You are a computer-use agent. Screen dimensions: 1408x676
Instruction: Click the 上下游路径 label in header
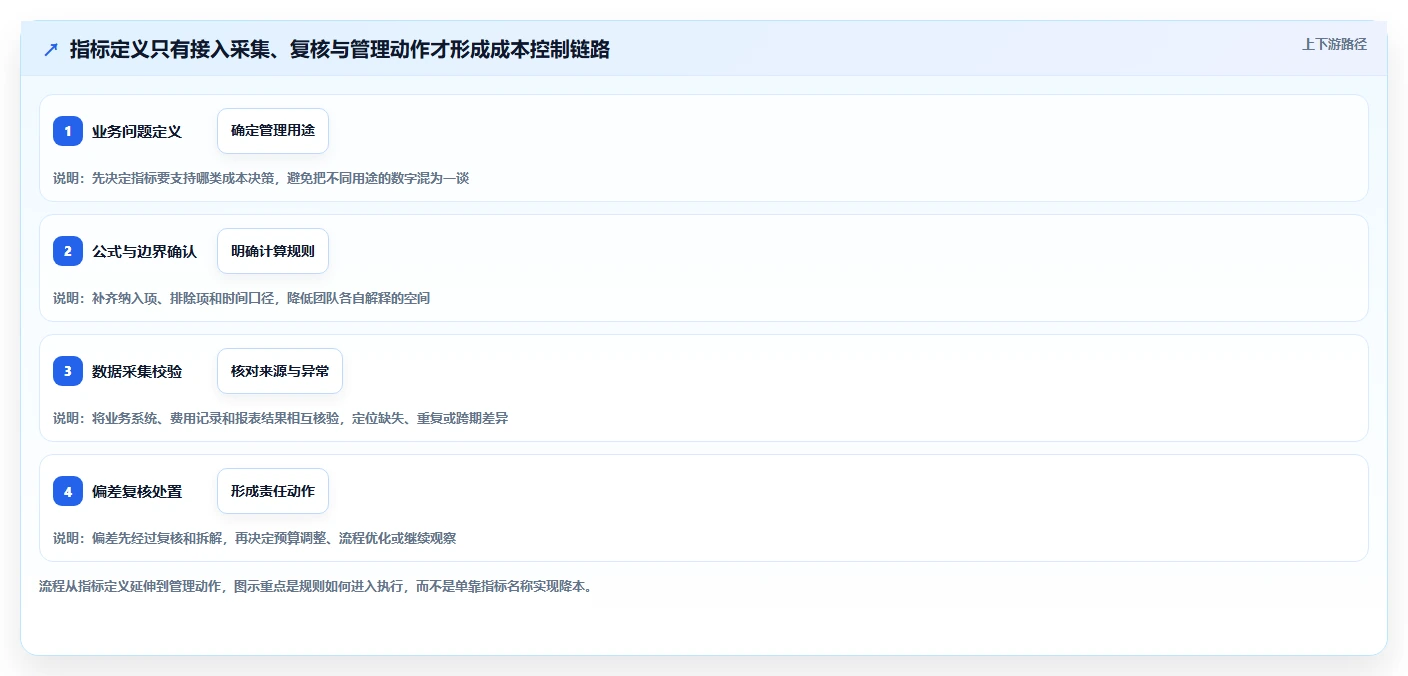pos(1334,44)
